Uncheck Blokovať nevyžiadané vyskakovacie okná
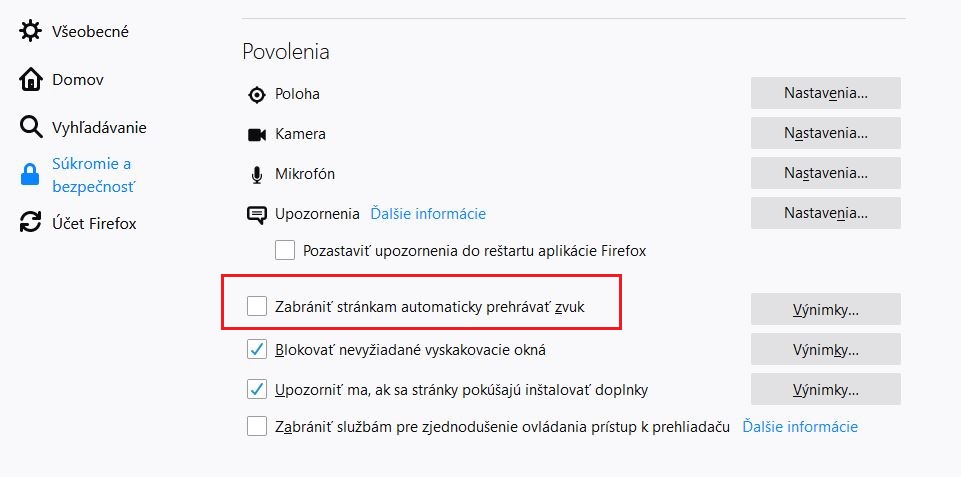The image size is (961, 477). (x=257, y=350)
